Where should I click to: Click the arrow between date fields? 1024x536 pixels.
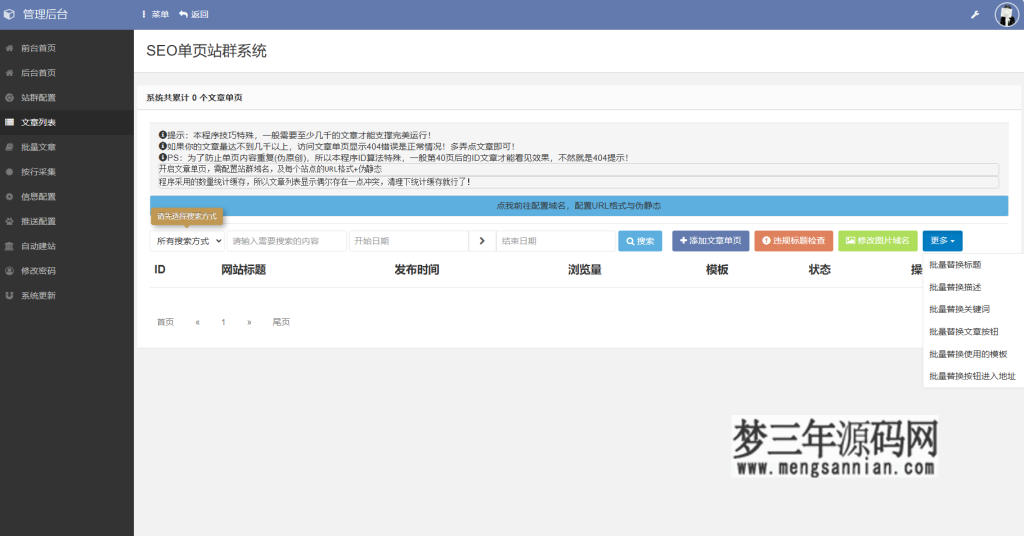[x=482, y=241]
